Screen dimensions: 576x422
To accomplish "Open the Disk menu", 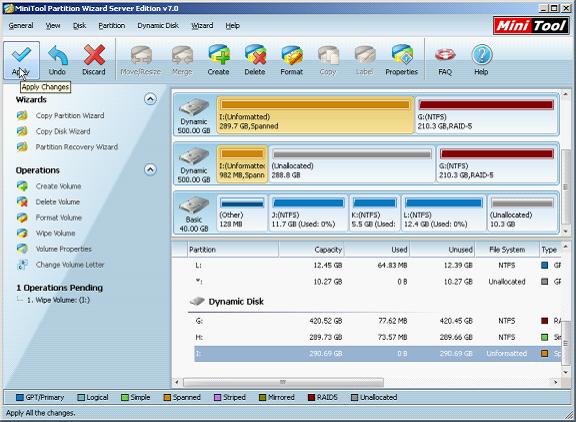I will (79, 26).
